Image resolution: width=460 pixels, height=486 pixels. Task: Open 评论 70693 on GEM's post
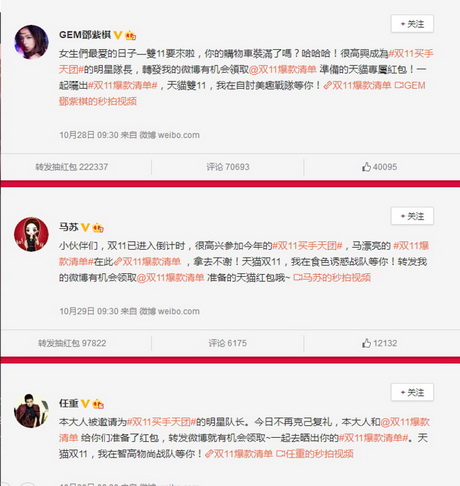click(x=228, y=167)
